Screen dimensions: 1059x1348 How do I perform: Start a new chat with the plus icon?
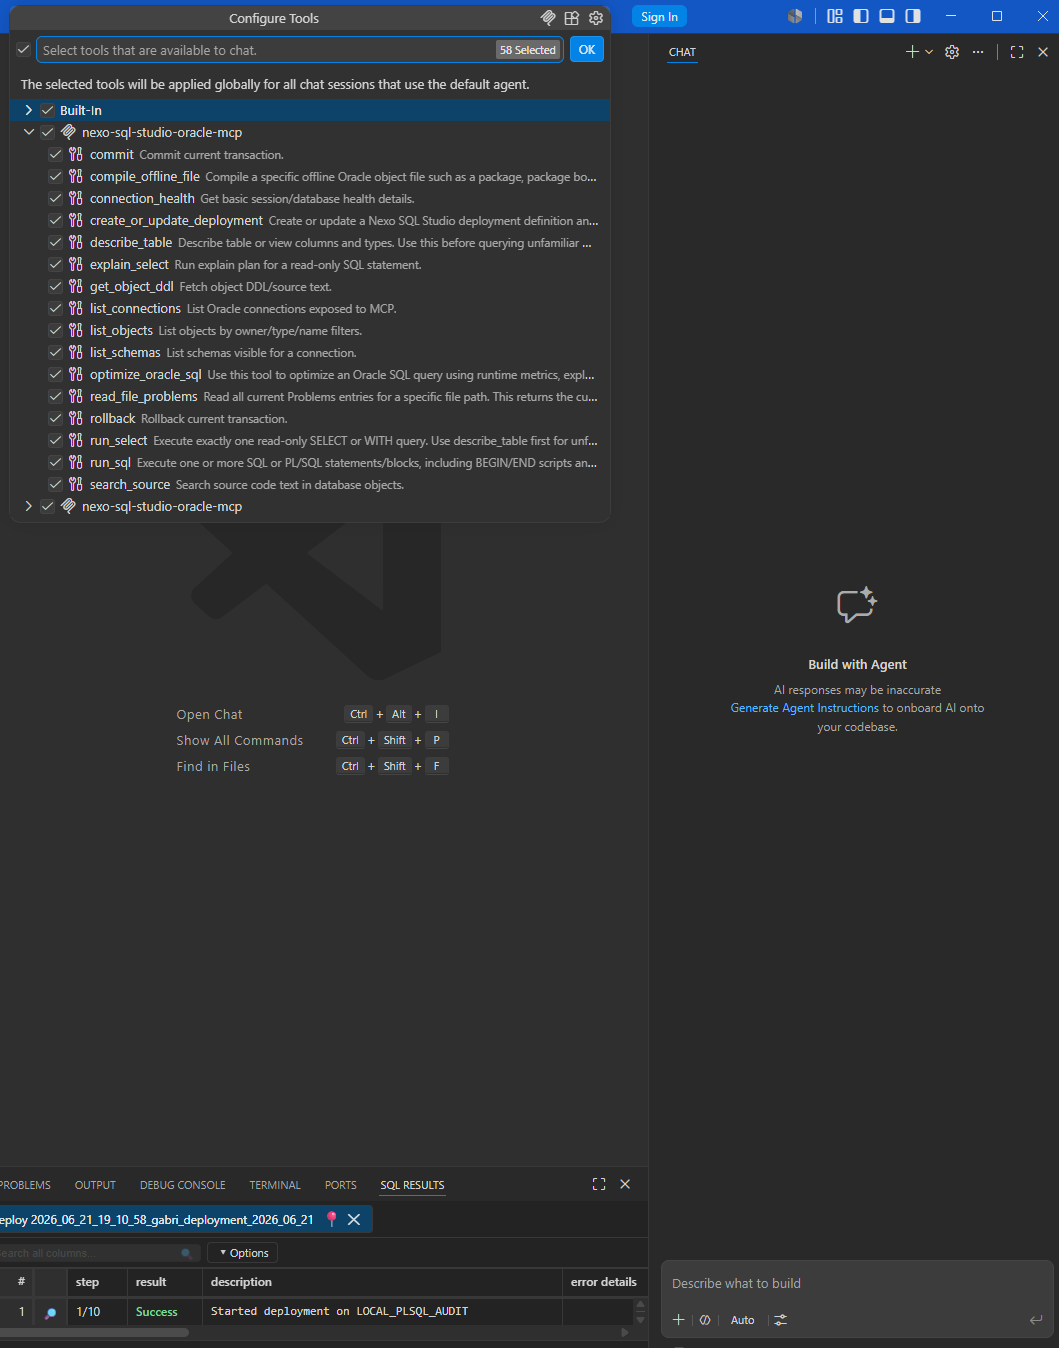[x=912, y=52]
